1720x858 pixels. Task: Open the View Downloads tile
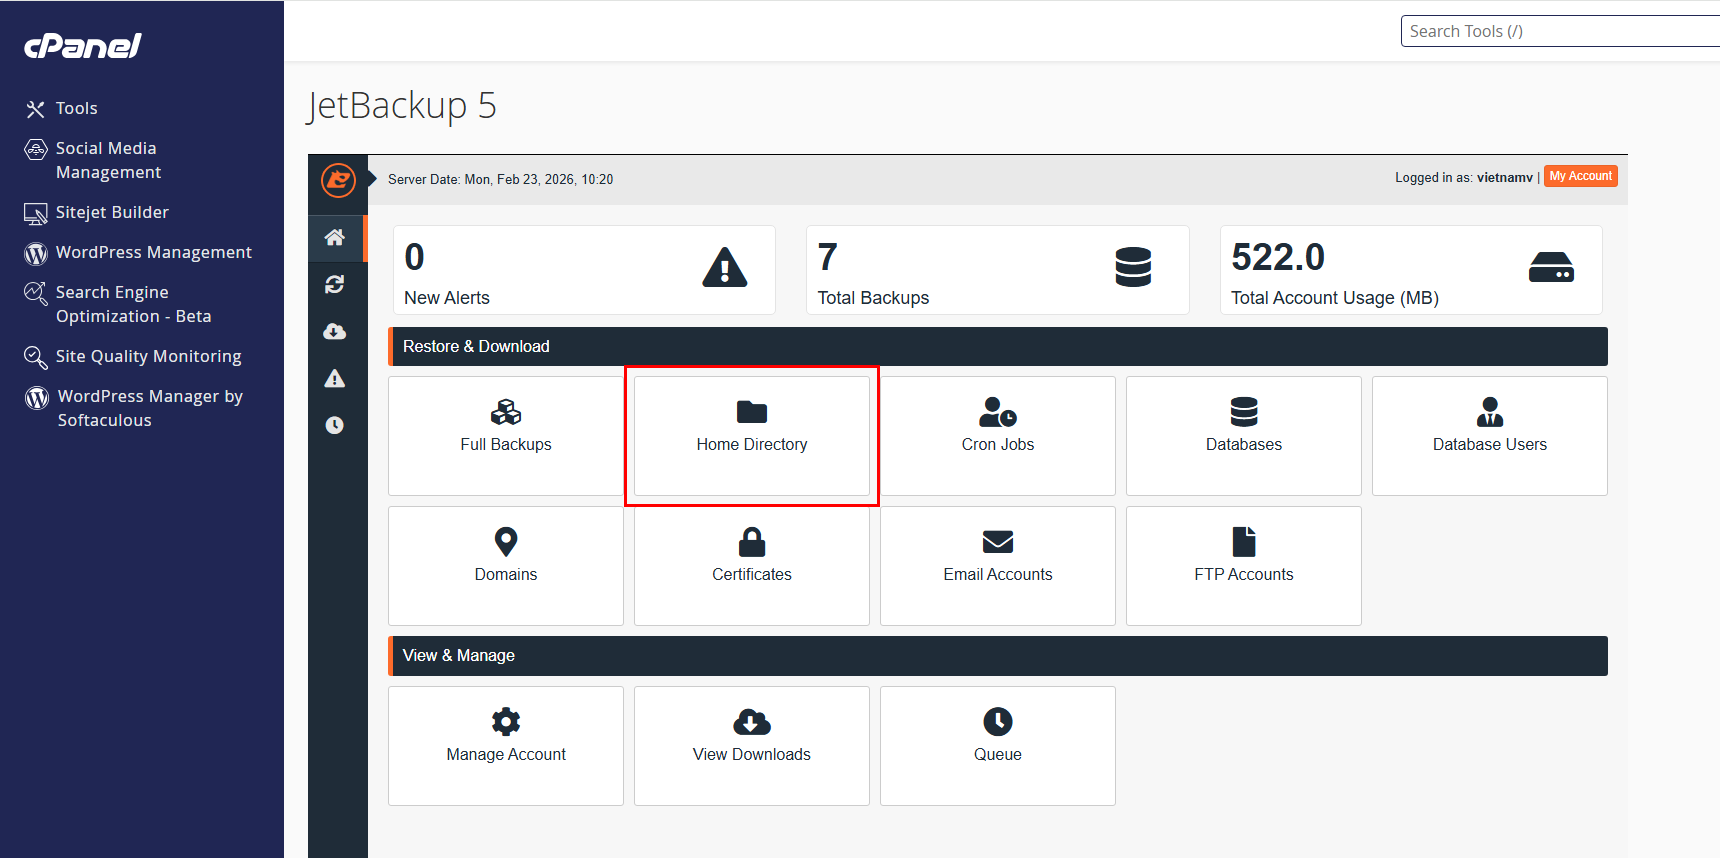coord(752,746)
